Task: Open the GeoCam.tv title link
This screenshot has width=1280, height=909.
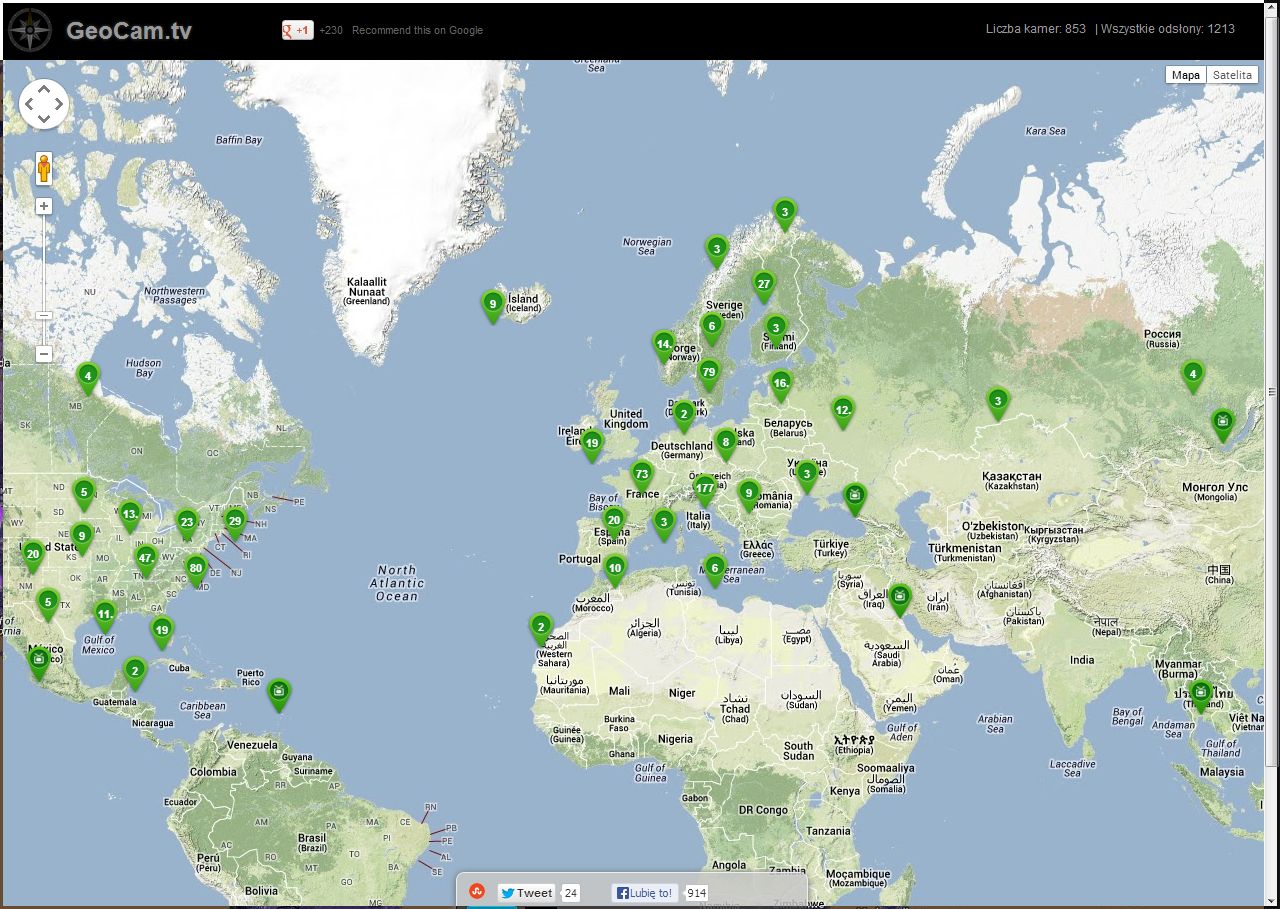Action: pyautogui.click(x=129, y=31)
